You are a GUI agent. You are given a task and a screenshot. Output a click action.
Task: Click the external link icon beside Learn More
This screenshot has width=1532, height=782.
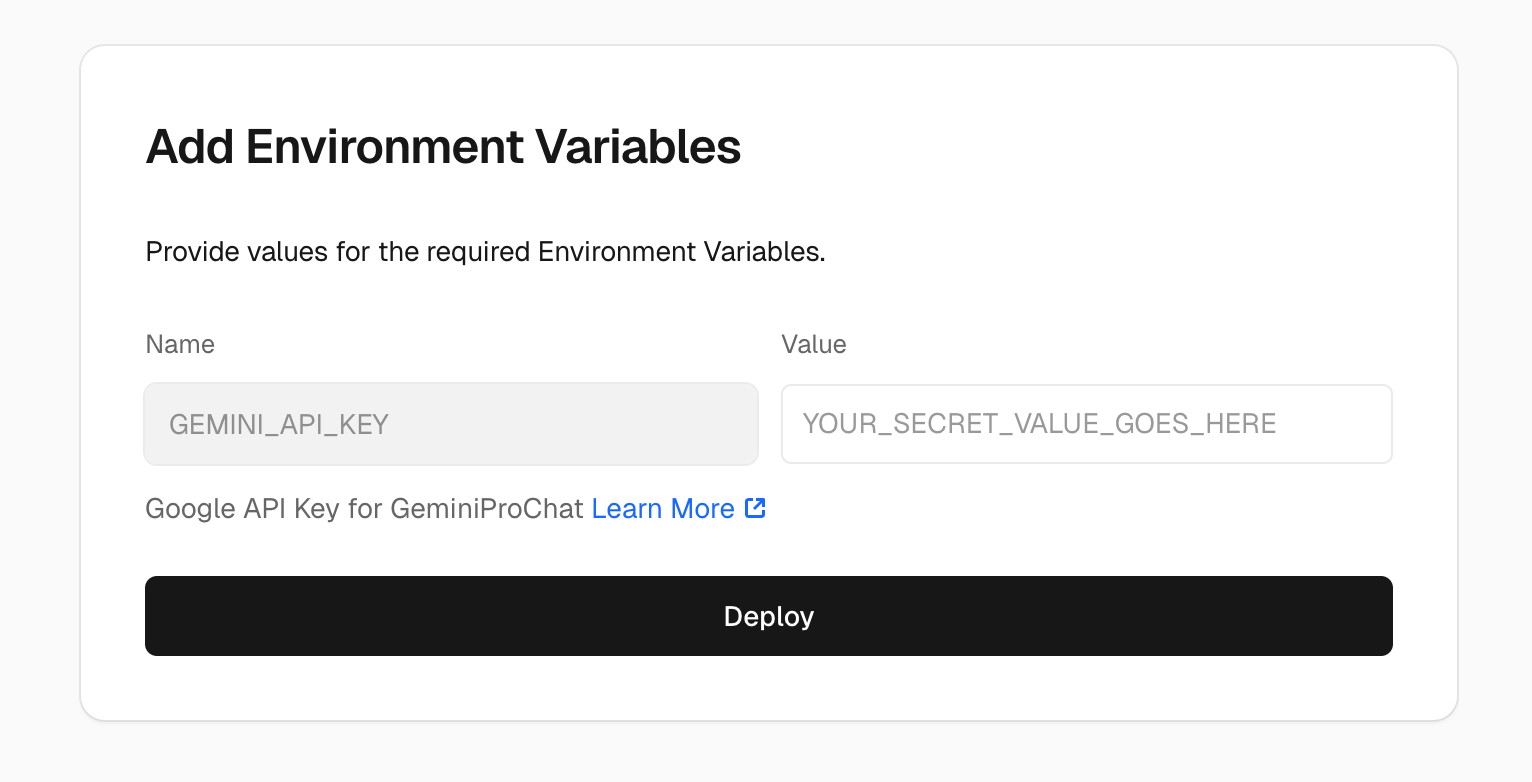[756, 508]
